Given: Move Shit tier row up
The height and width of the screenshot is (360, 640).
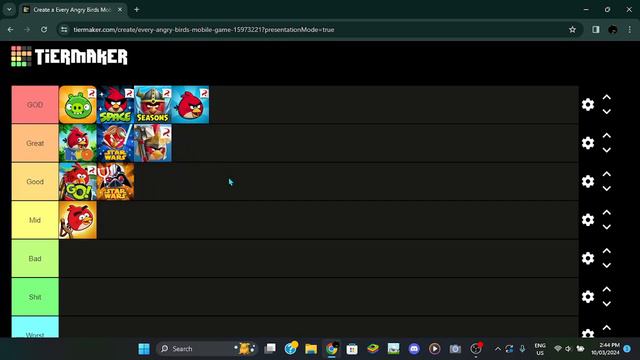Looking at the screenshot, I should point(607,289).
